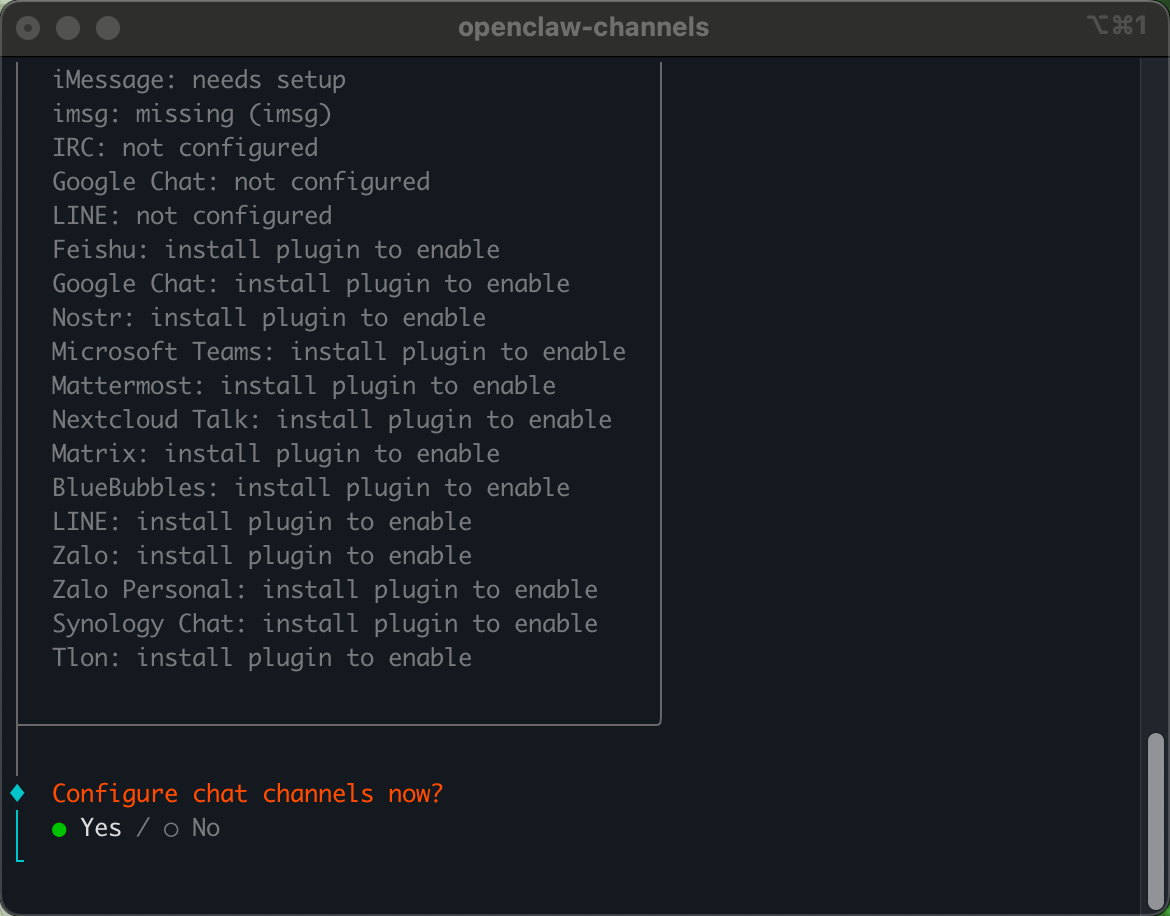Click the IRC: not configured line

tap(185, 148)
